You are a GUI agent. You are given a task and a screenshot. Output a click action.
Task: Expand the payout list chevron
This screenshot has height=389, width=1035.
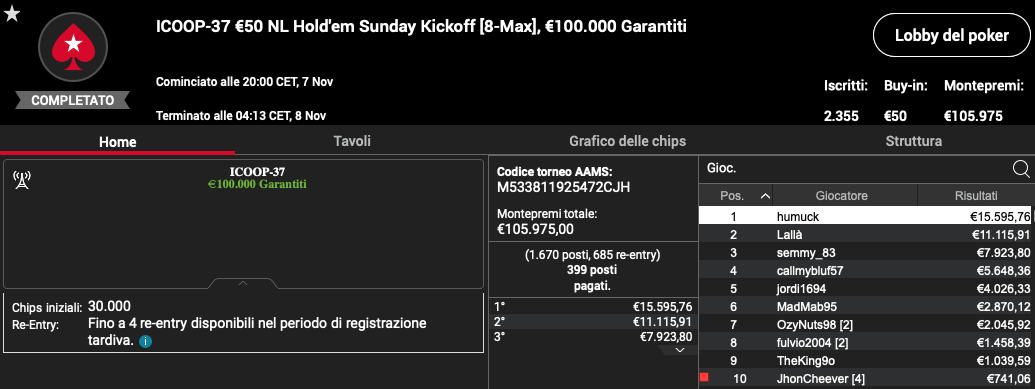point(681,350)
